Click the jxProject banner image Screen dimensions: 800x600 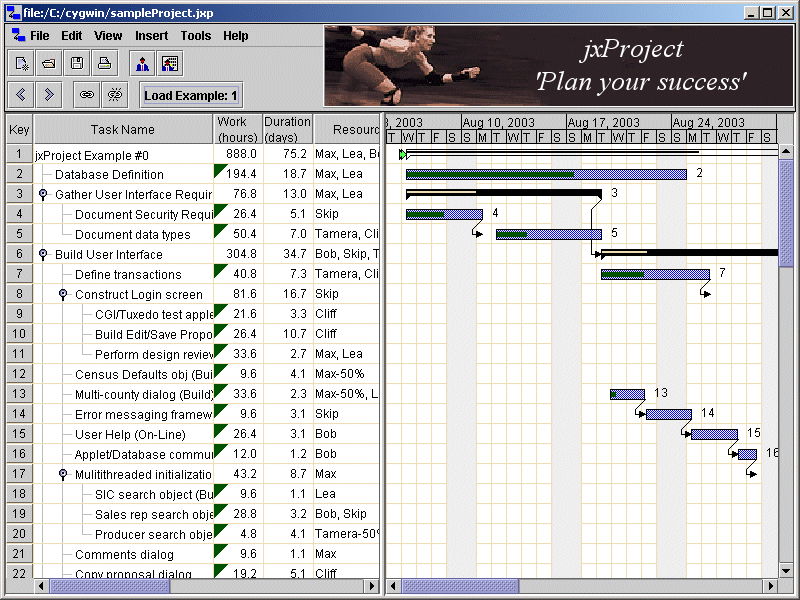pyautogui.click(x=559, y=66)
